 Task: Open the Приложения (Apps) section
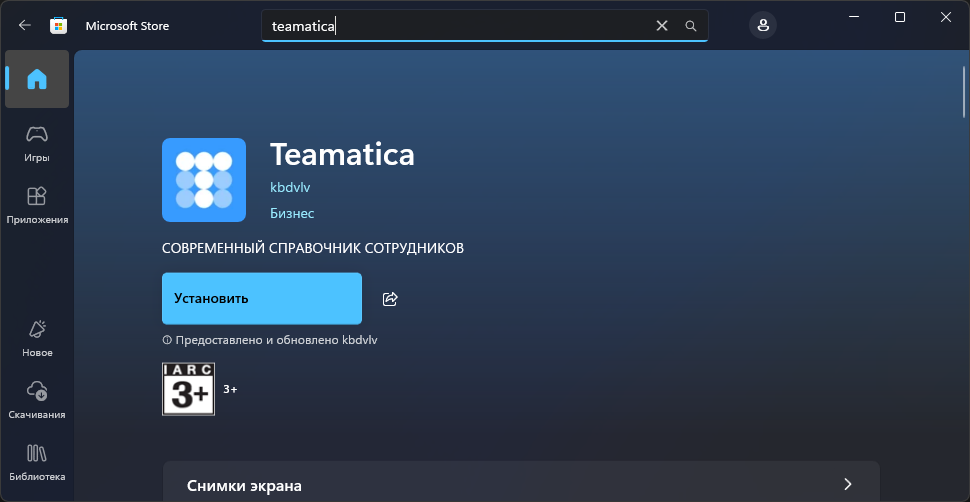(37, 205)
